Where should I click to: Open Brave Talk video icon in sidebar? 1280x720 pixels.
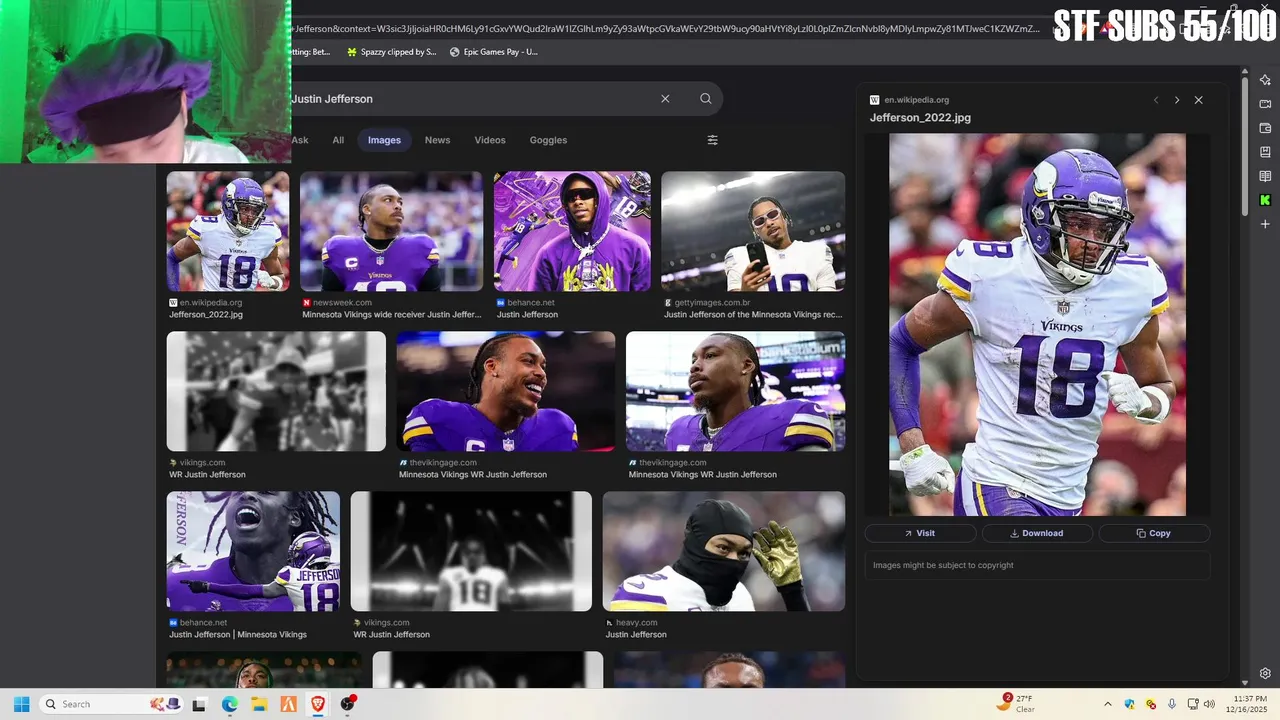click(x=1265, y=104)
